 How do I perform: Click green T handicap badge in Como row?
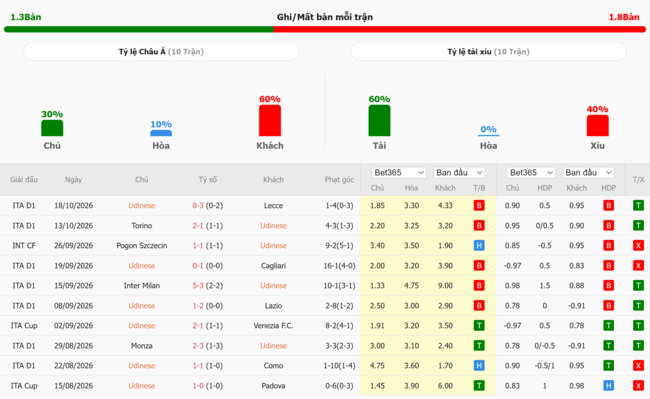click(609, 365)
